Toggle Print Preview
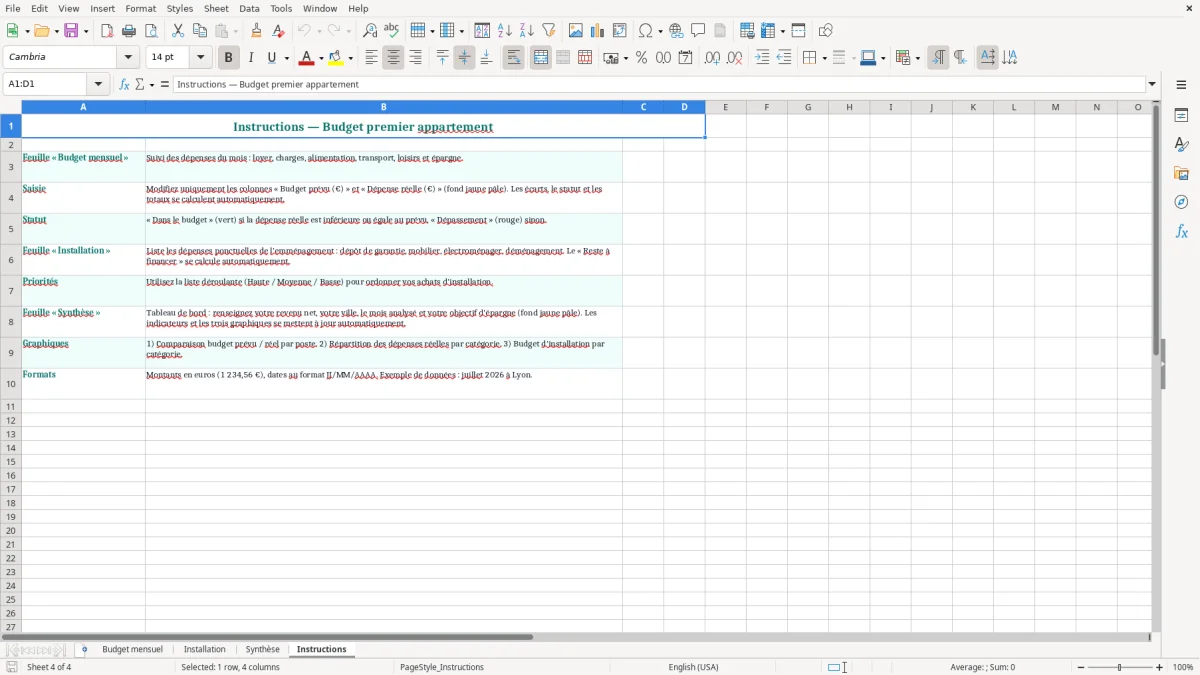This screenshot has height=675, width=1200. tap(151, 31)
